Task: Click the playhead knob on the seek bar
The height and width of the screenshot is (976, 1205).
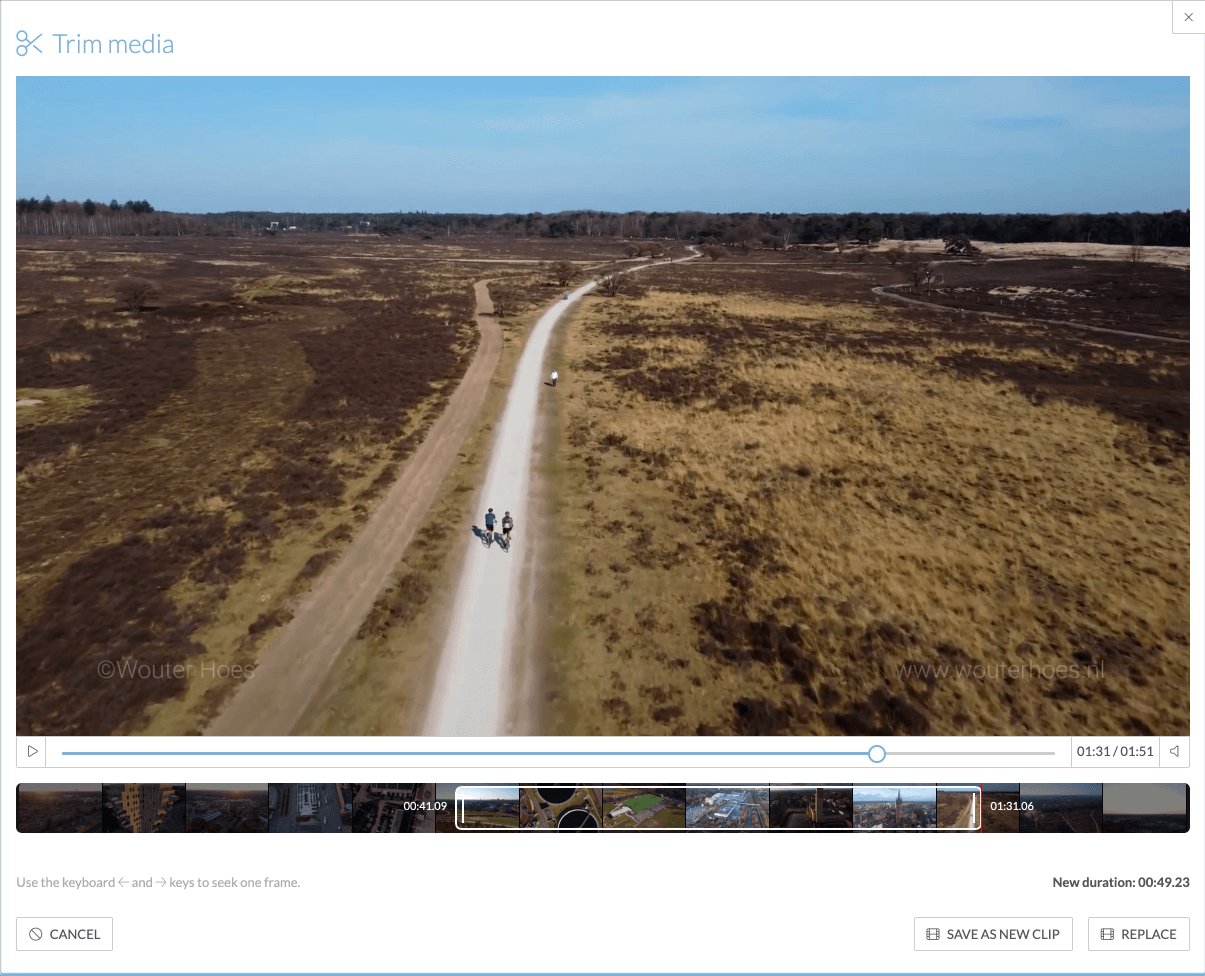Action: click(877, 753)
